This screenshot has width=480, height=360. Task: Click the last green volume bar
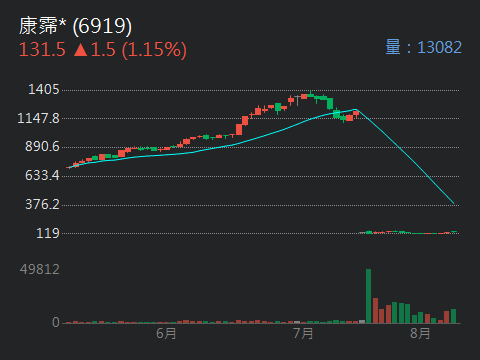click(x=453, y=316)
